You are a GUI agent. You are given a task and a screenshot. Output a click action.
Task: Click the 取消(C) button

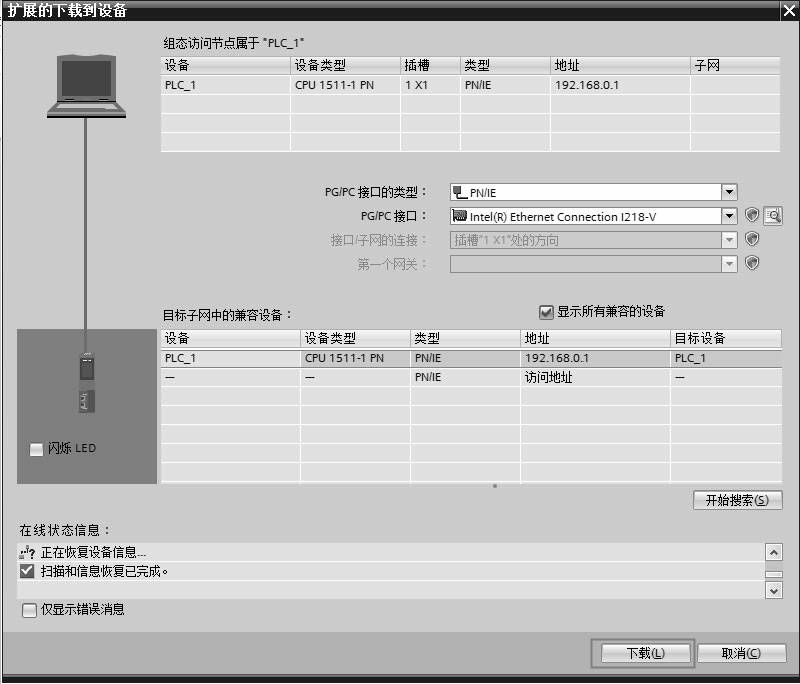[x=741, y=653]
